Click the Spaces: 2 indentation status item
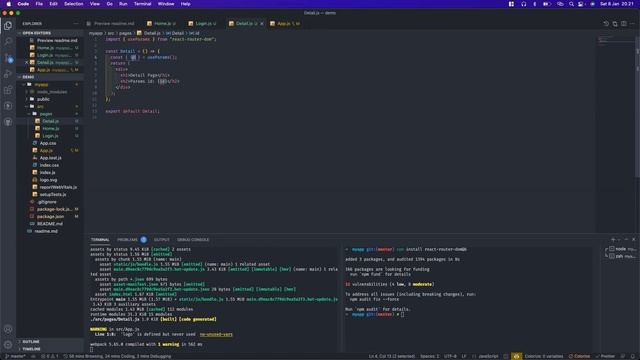The width and height of the screenshot is (640, 360). pyautogui.click(x=430, y=356)
